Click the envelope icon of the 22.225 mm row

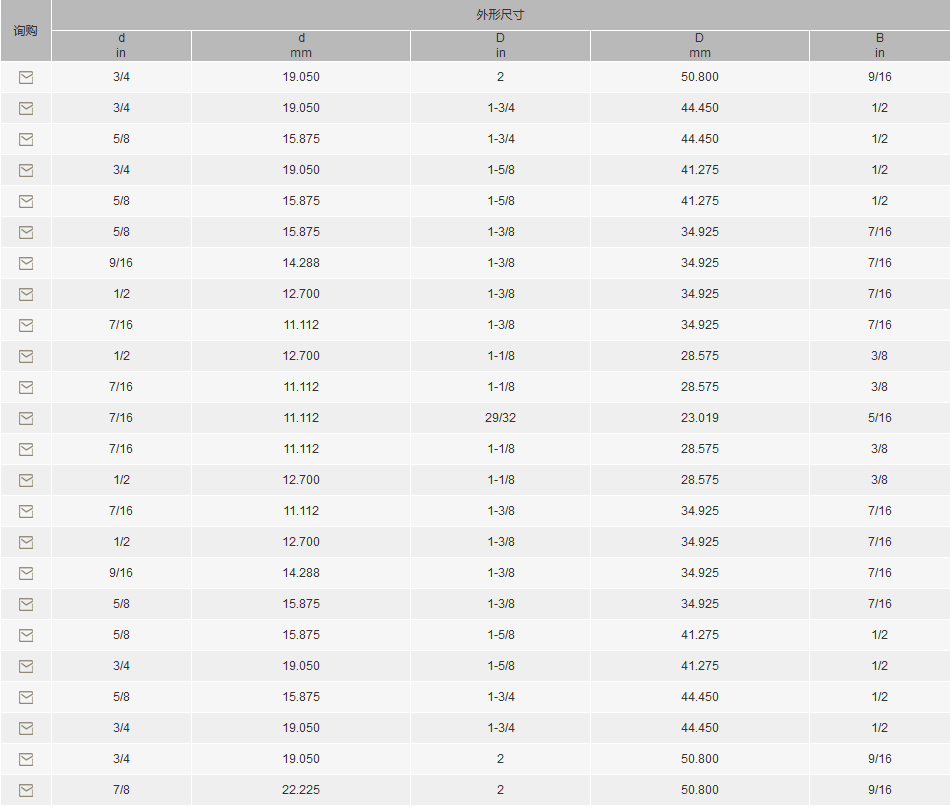click(x=26, y=790)
